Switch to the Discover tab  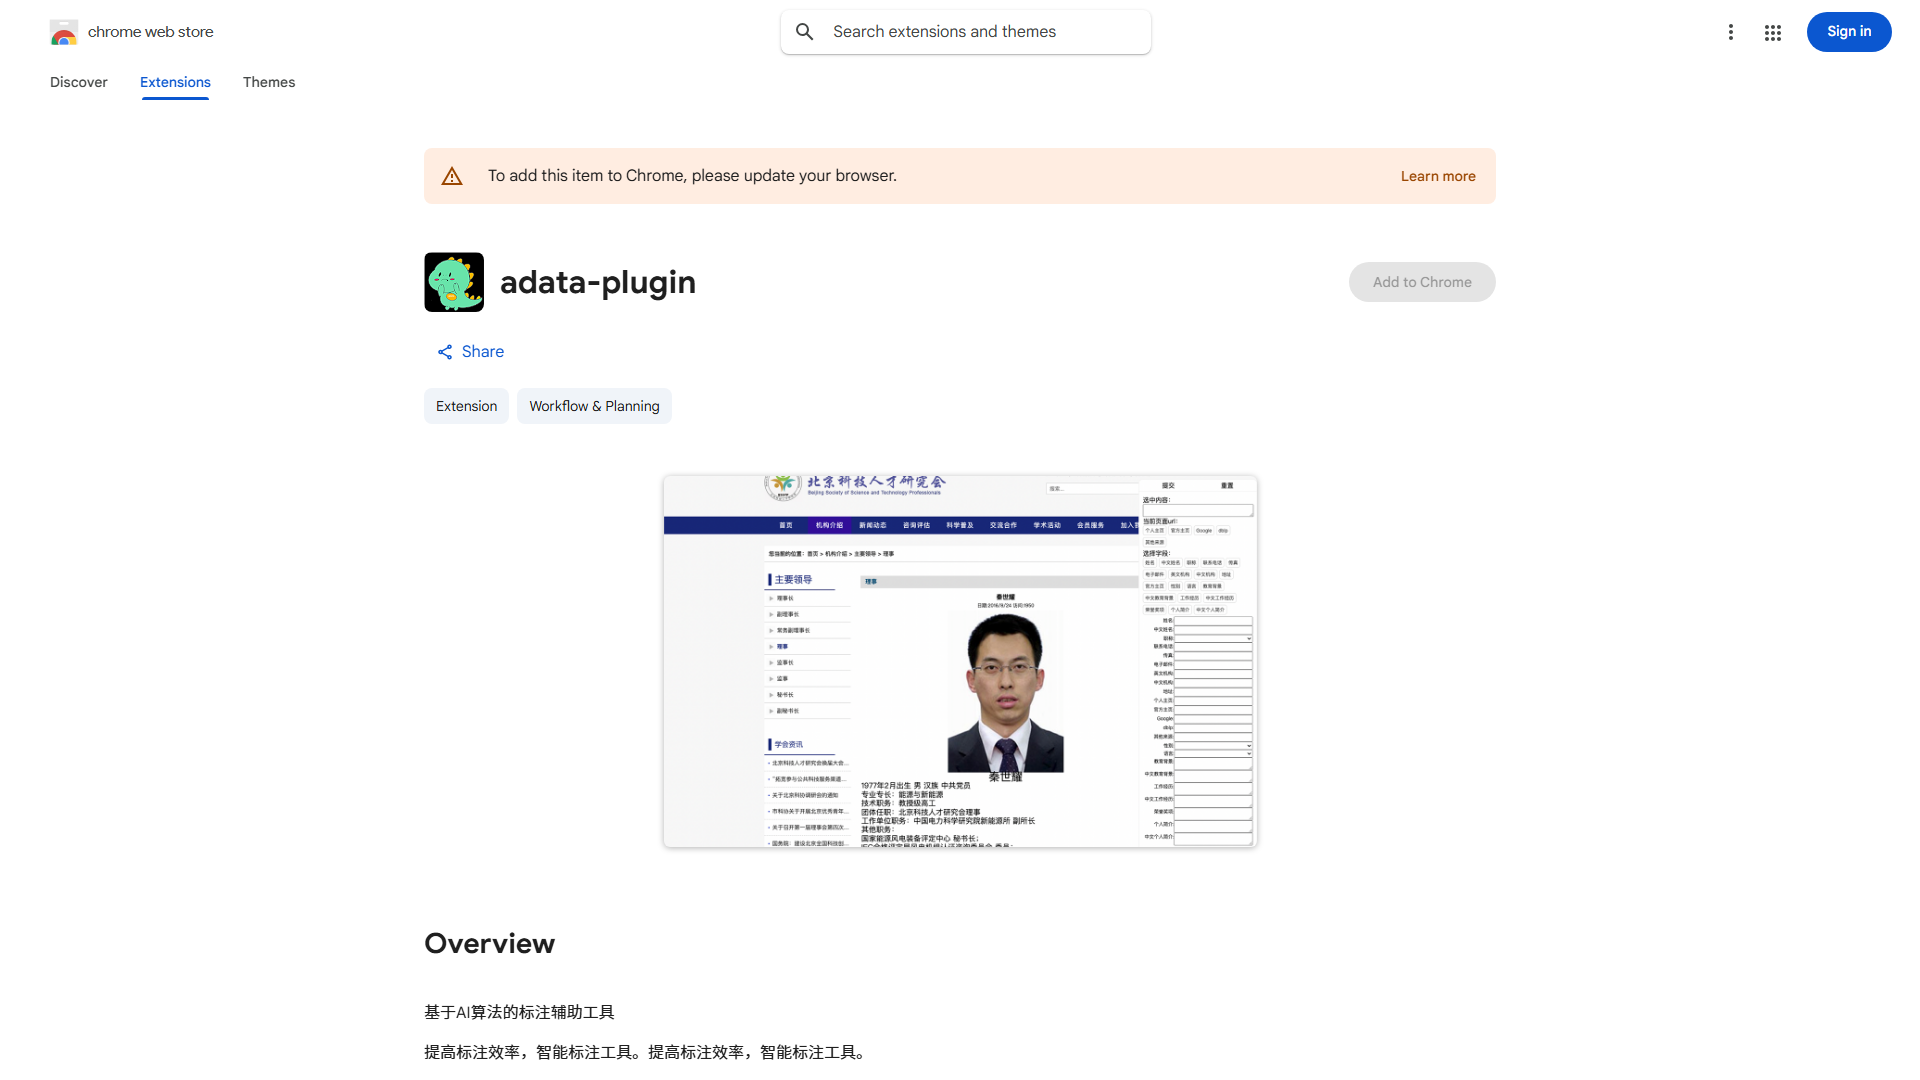79,82
